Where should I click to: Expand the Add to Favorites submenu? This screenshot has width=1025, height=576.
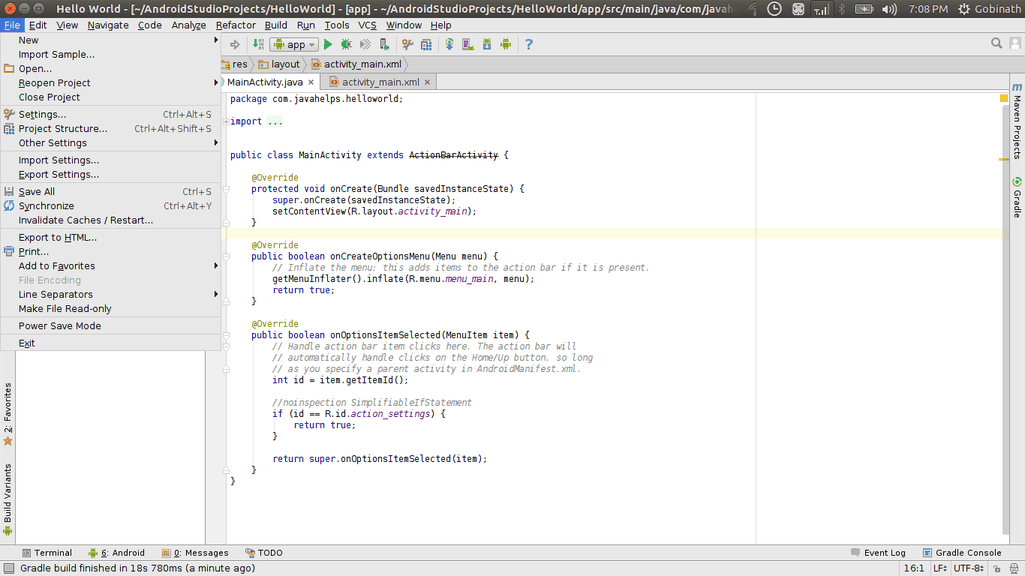110,266
